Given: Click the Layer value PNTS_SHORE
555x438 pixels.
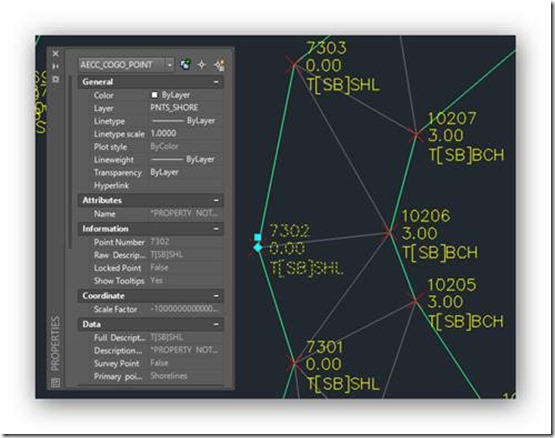Looking at the screenshot, I should click(174, 108).
